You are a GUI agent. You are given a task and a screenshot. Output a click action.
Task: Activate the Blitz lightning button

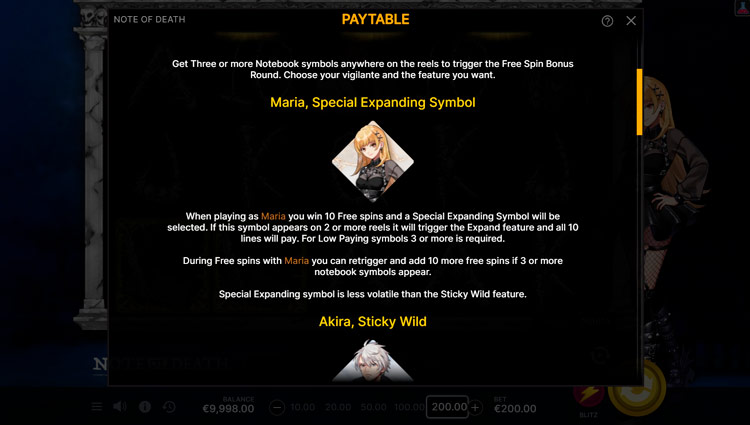tap(588, 399)
